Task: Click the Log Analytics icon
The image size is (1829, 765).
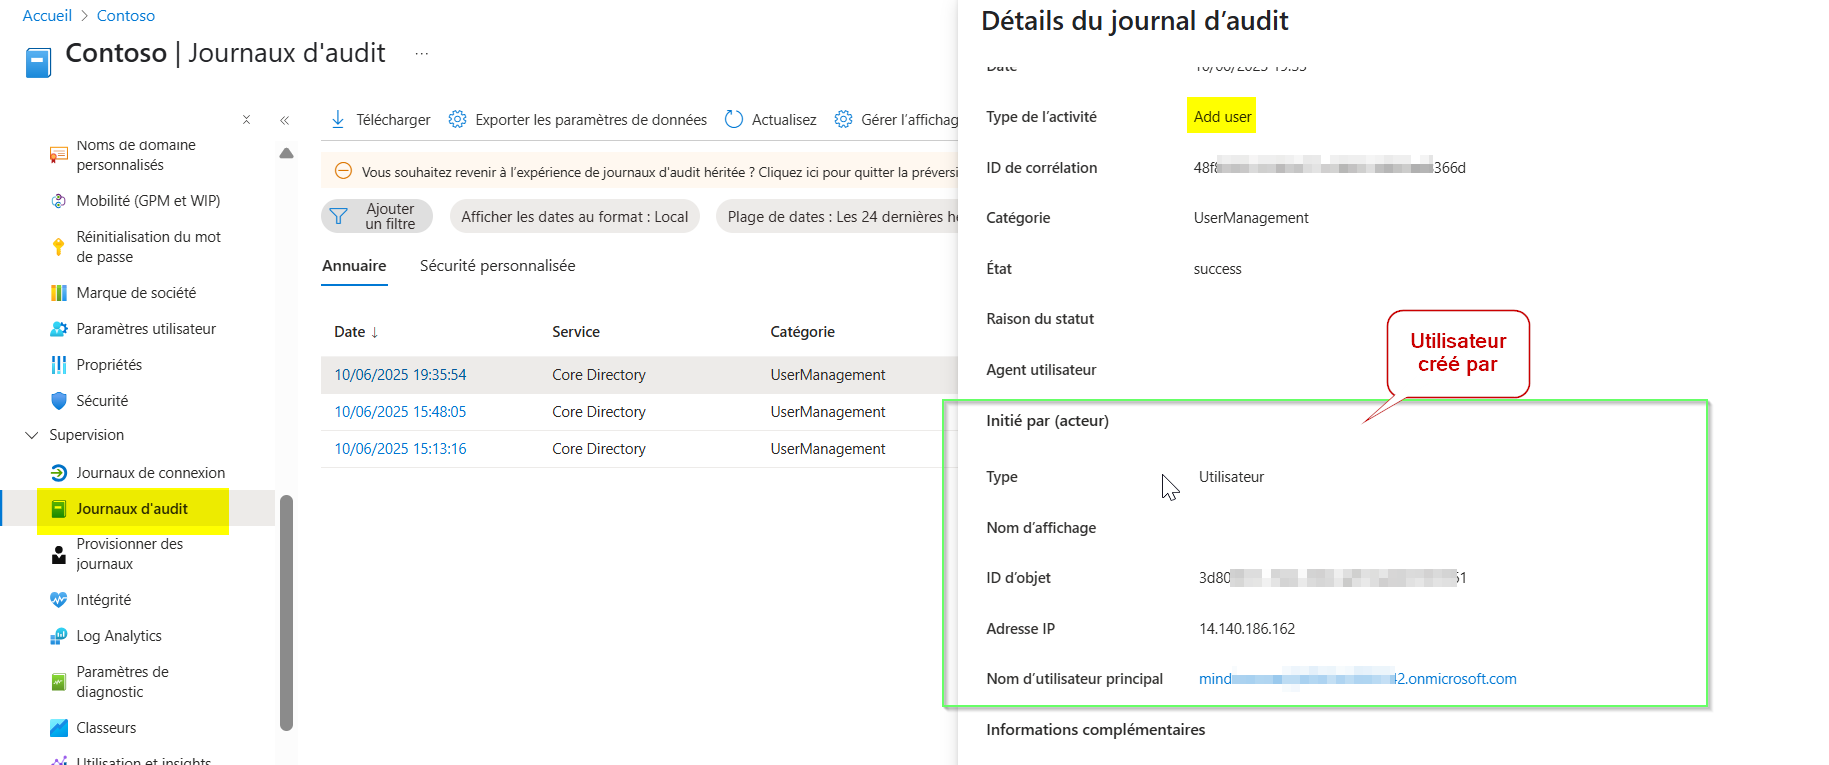Action: [x=59, y=636]
